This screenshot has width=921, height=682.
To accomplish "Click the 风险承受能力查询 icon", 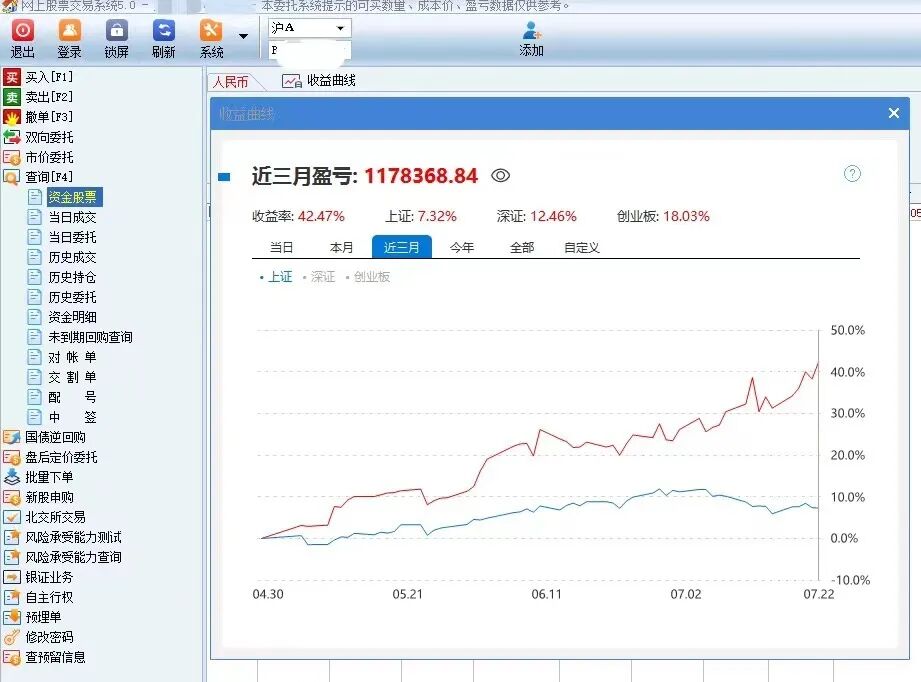I will pyautogui.click(x=12, y=557).
